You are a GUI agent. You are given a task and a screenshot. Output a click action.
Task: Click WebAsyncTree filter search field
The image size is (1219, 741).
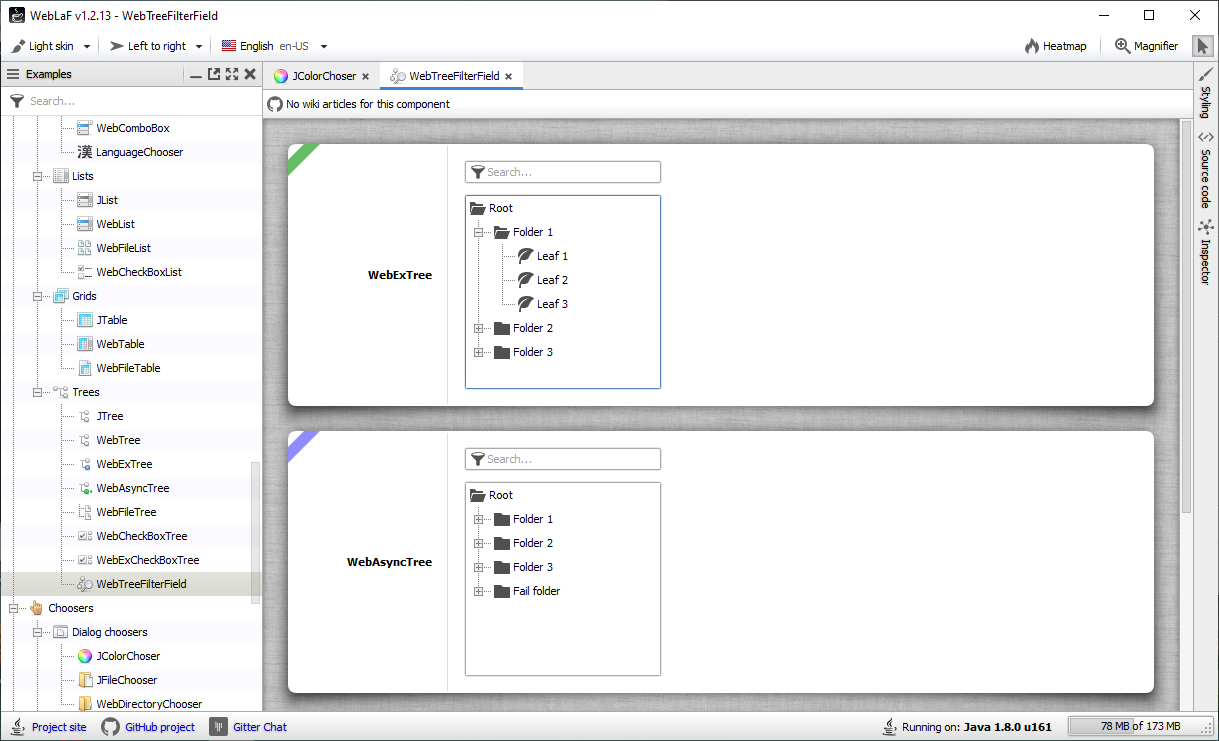pos(563,459)
